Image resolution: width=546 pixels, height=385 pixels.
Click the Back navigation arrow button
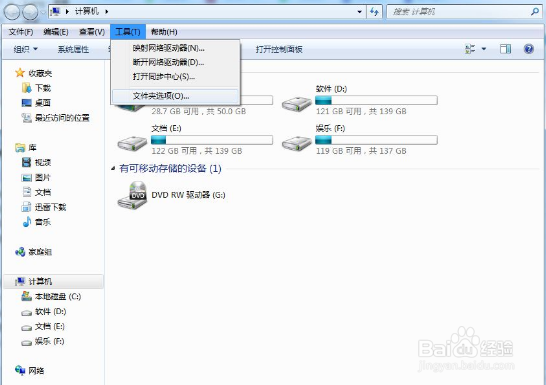pos(12,12)
